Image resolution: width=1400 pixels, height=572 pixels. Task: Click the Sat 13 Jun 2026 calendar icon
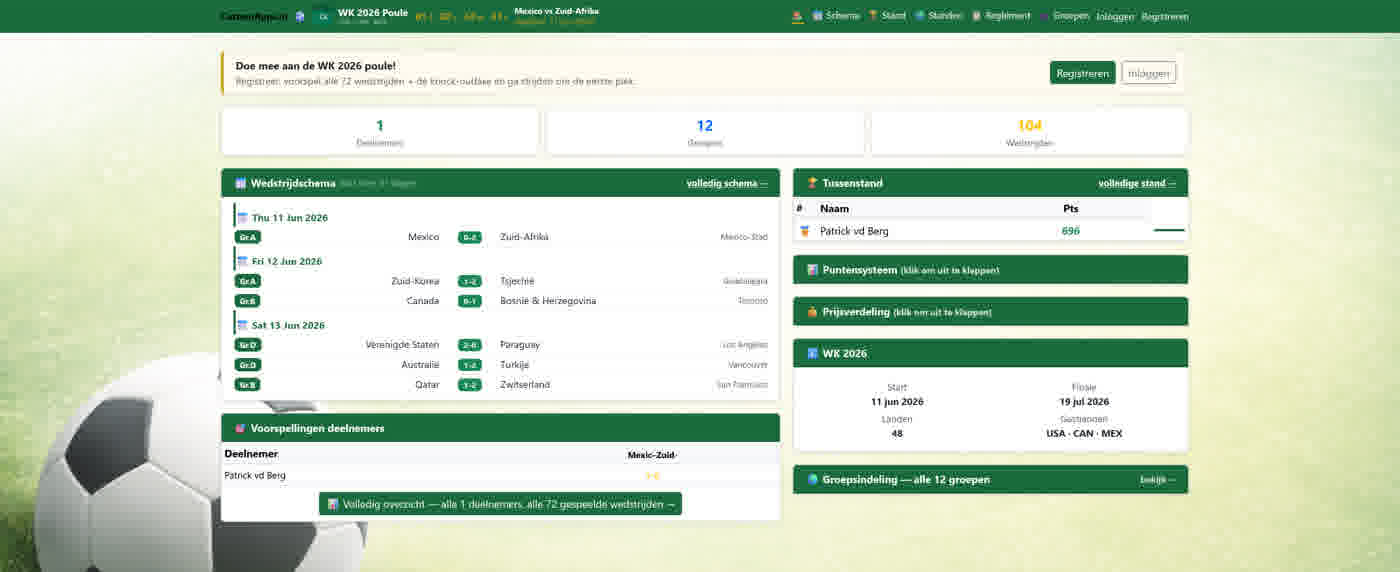pos(242,325)
